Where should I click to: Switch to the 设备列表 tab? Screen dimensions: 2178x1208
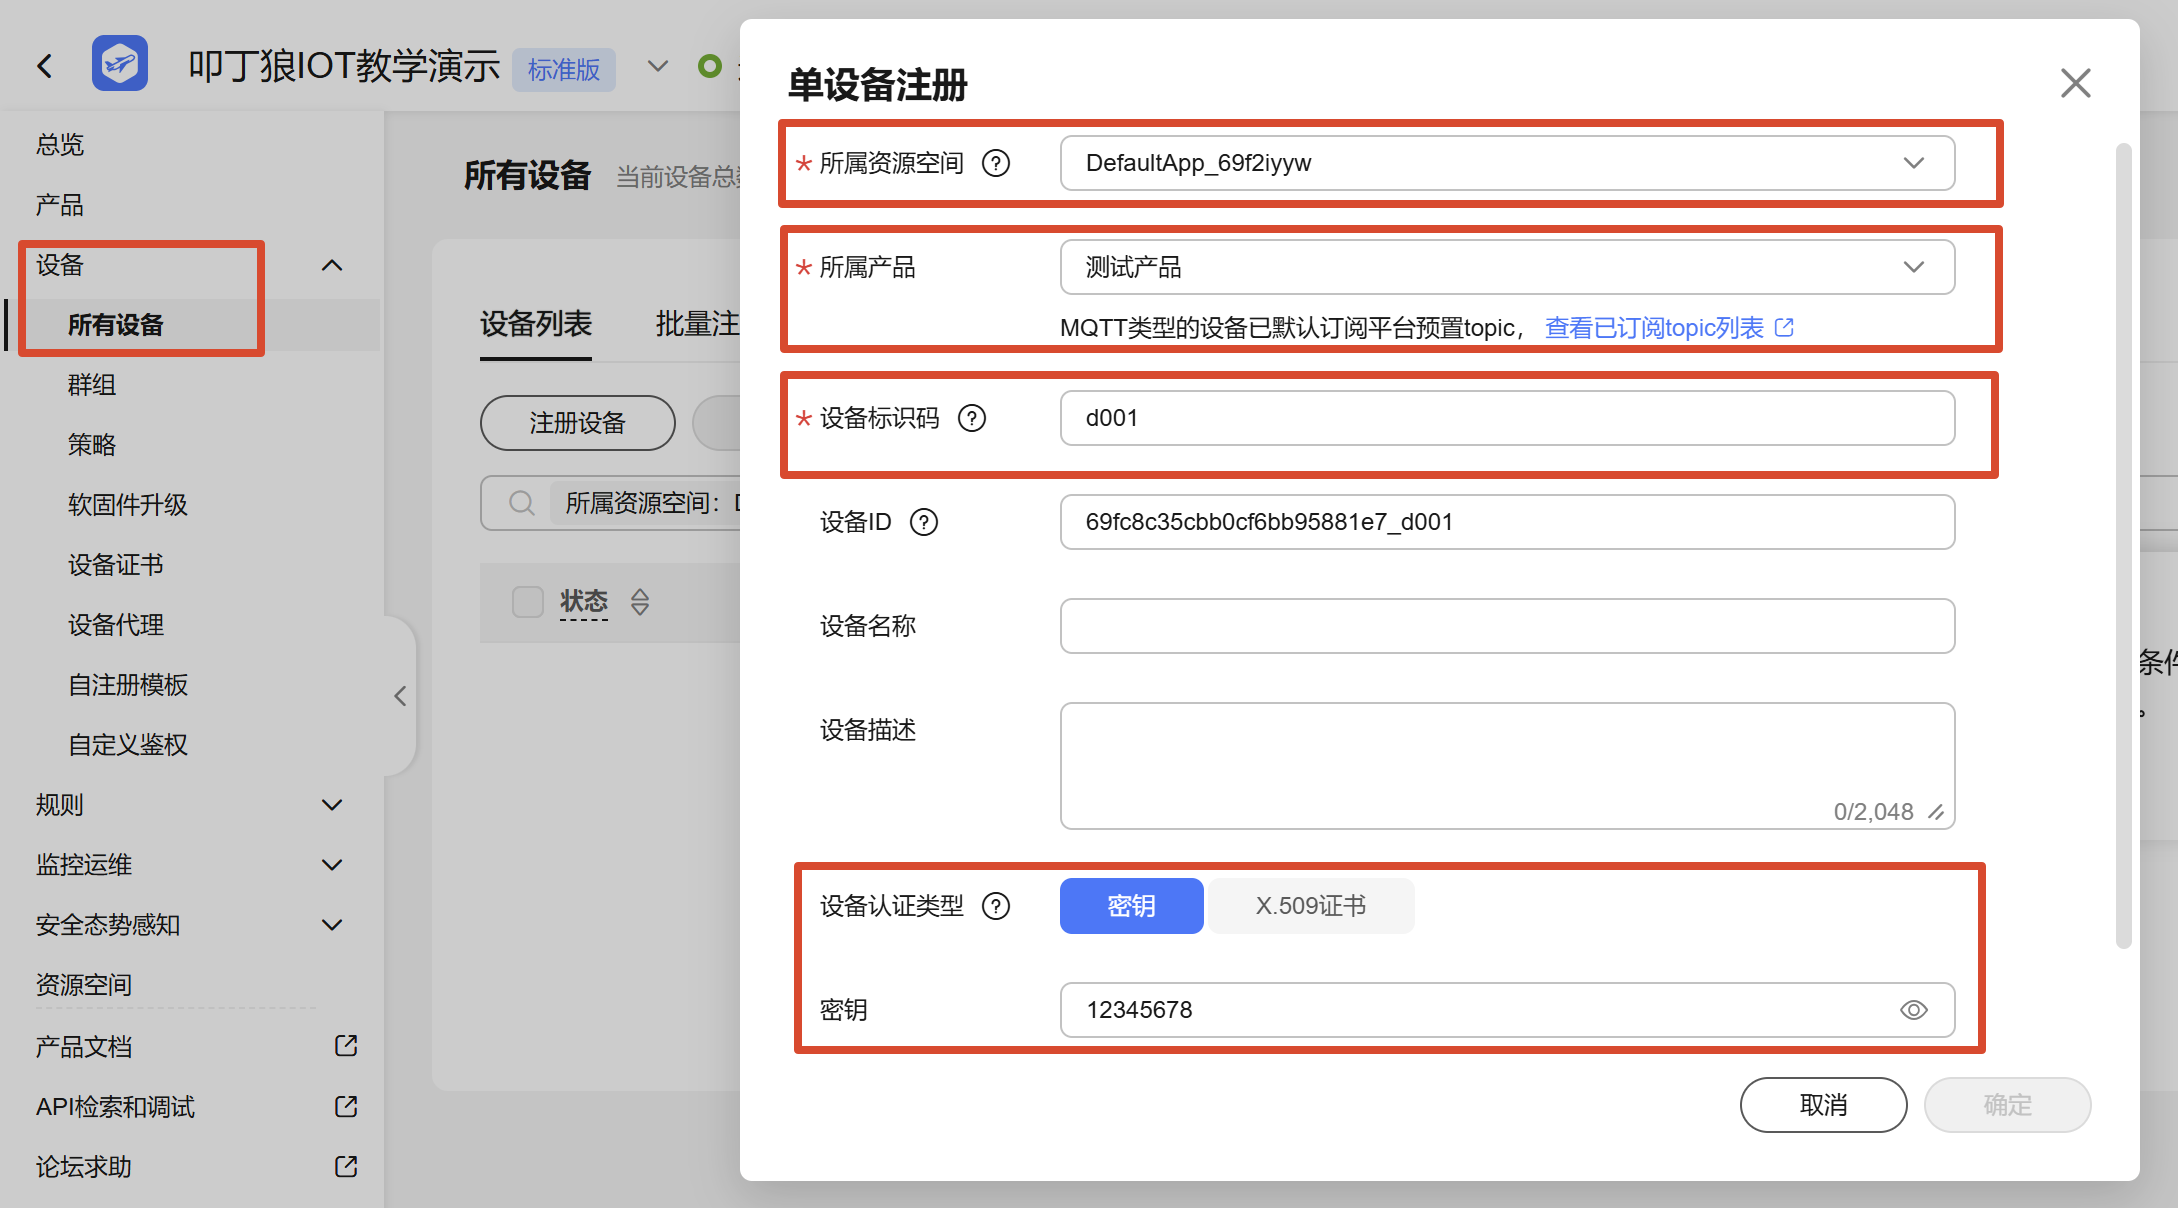pyautogui.click(x=536, y=324)
